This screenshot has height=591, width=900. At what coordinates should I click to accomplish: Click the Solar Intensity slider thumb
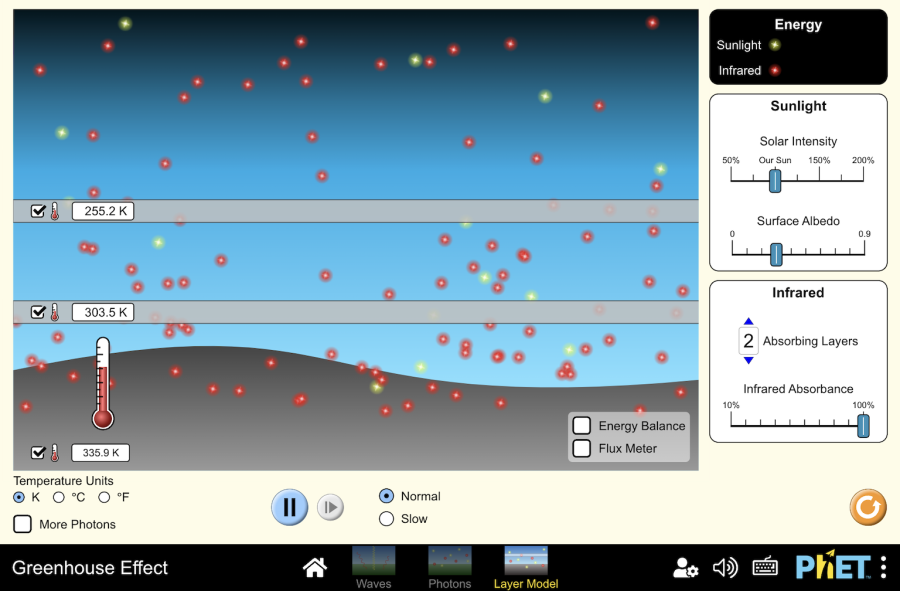(x=775, y=180)
